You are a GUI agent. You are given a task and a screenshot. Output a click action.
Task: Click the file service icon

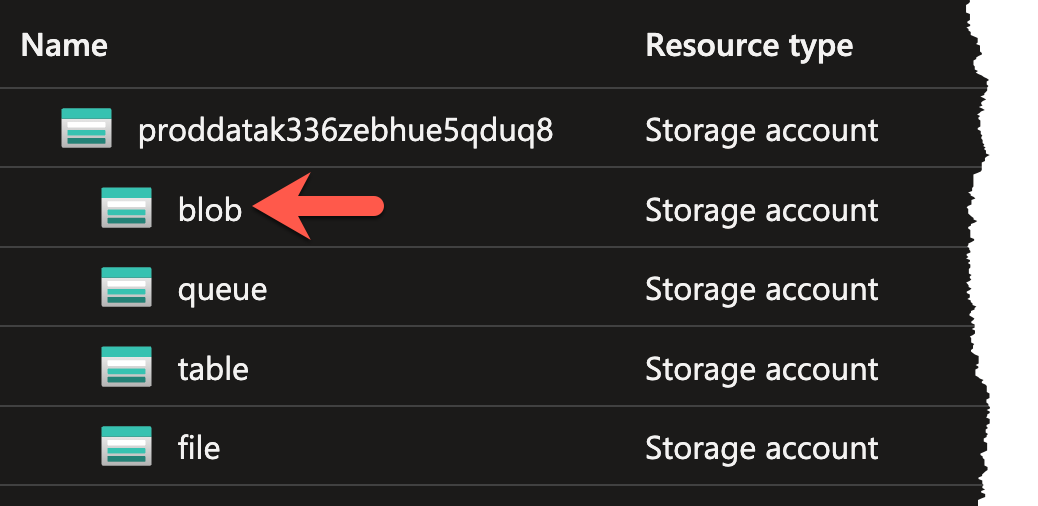tap(126, 447)
